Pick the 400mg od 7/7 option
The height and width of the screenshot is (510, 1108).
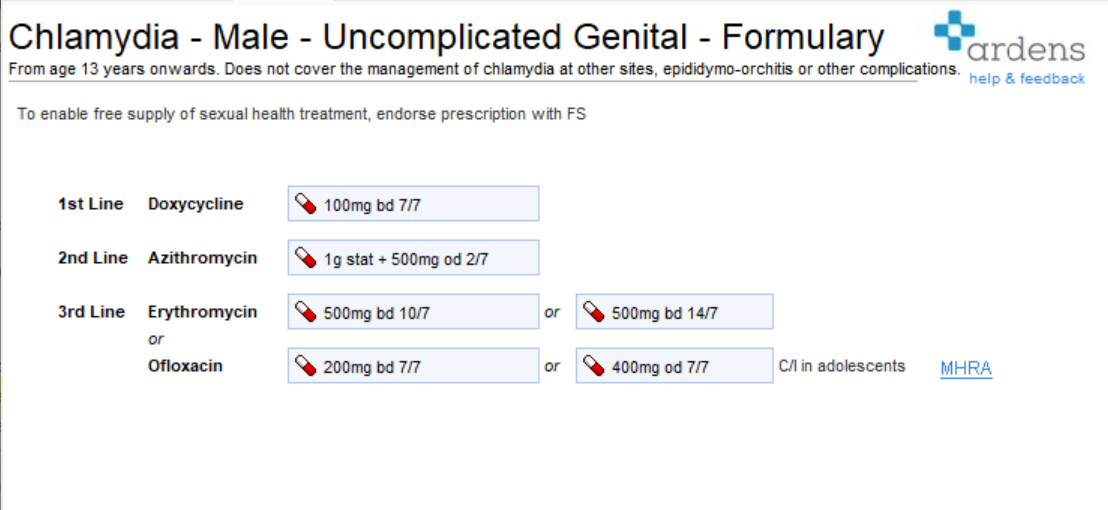674,366
